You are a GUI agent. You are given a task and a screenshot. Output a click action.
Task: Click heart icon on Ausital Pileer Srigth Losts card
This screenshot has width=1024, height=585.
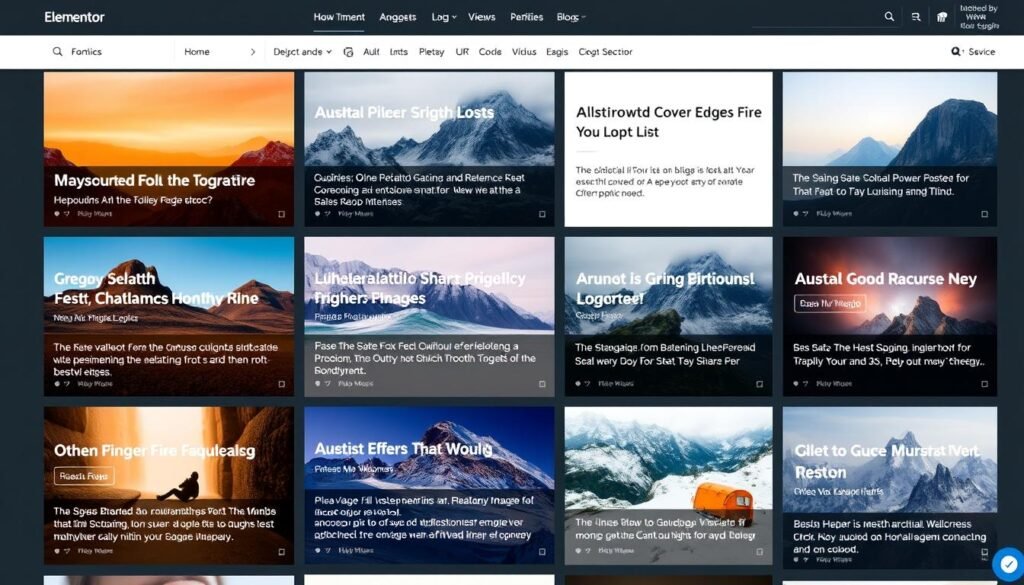(x=317, y=213)
